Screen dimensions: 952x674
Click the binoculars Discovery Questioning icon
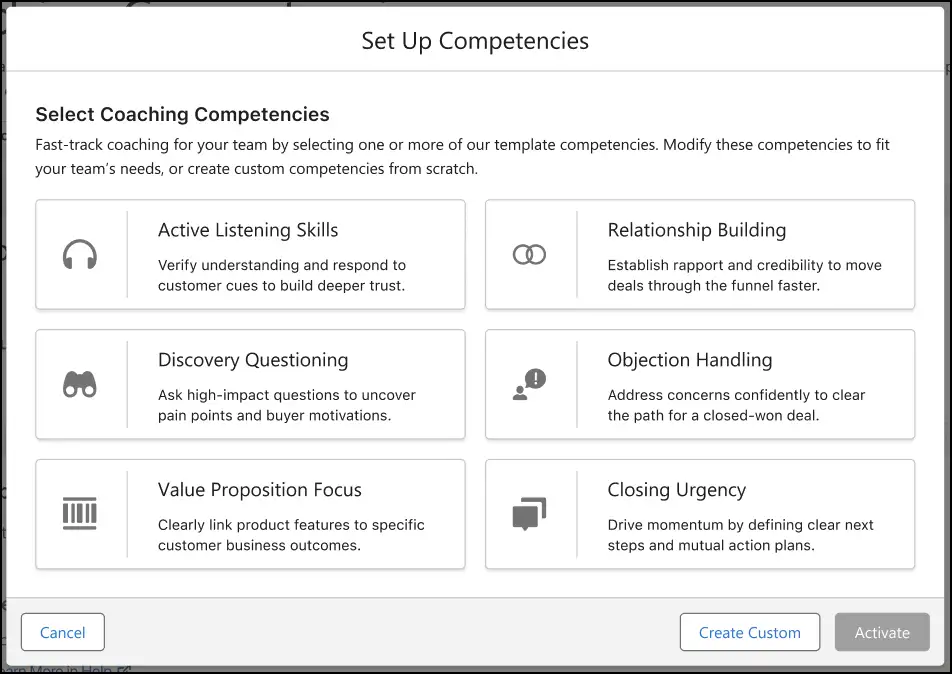click(80, 384)
